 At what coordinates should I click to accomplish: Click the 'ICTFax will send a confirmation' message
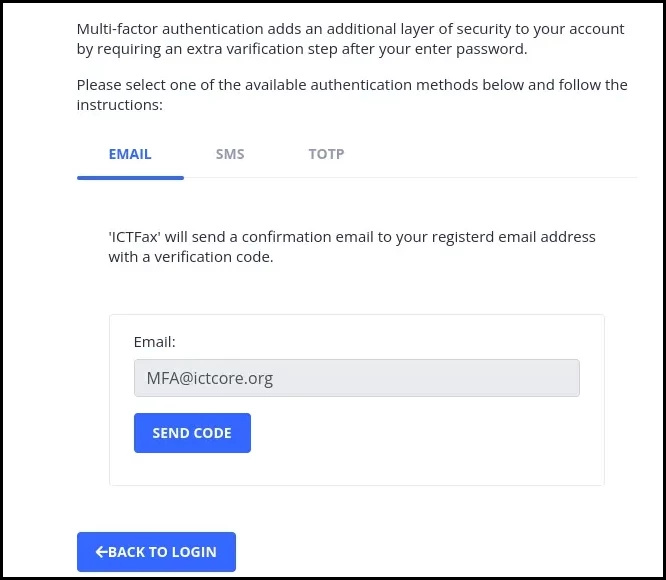[x=352, y=247]
